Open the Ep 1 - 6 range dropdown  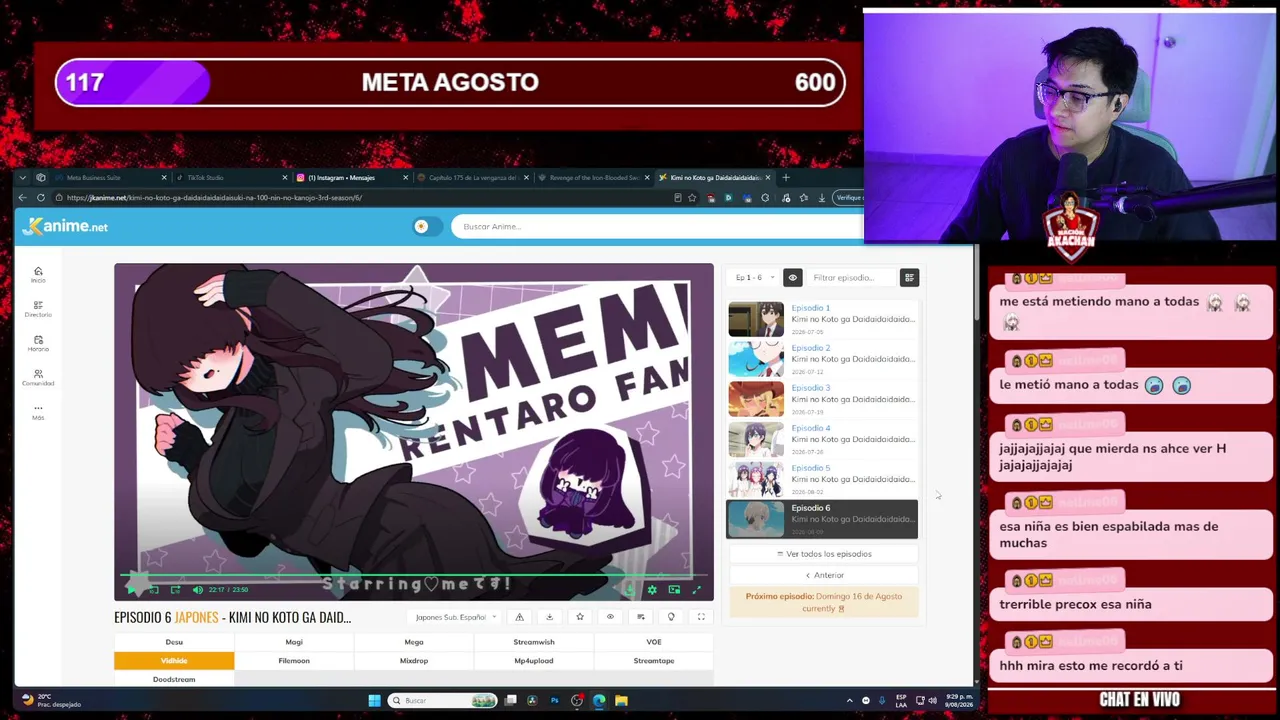[x=753, y=277]
